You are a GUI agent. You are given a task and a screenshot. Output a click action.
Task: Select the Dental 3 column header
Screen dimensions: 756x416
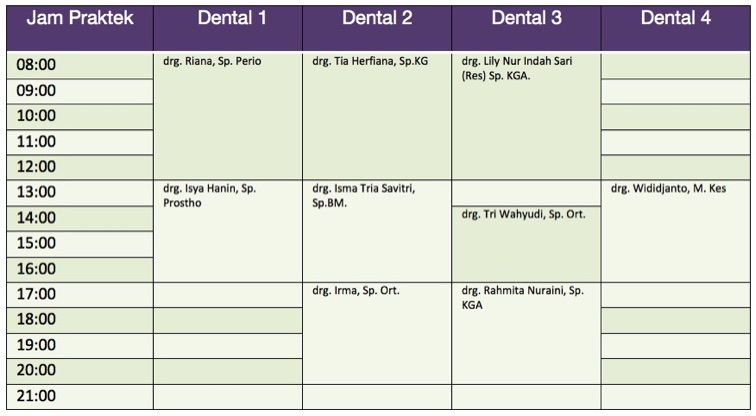(526, 19)
